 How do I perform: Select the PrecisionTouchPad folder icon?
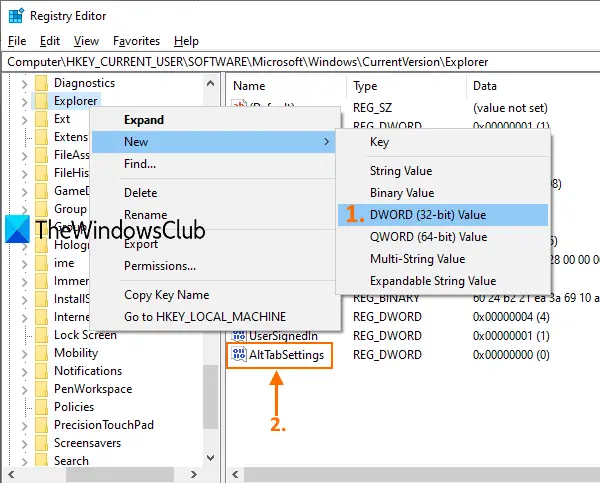coord(41,425)
